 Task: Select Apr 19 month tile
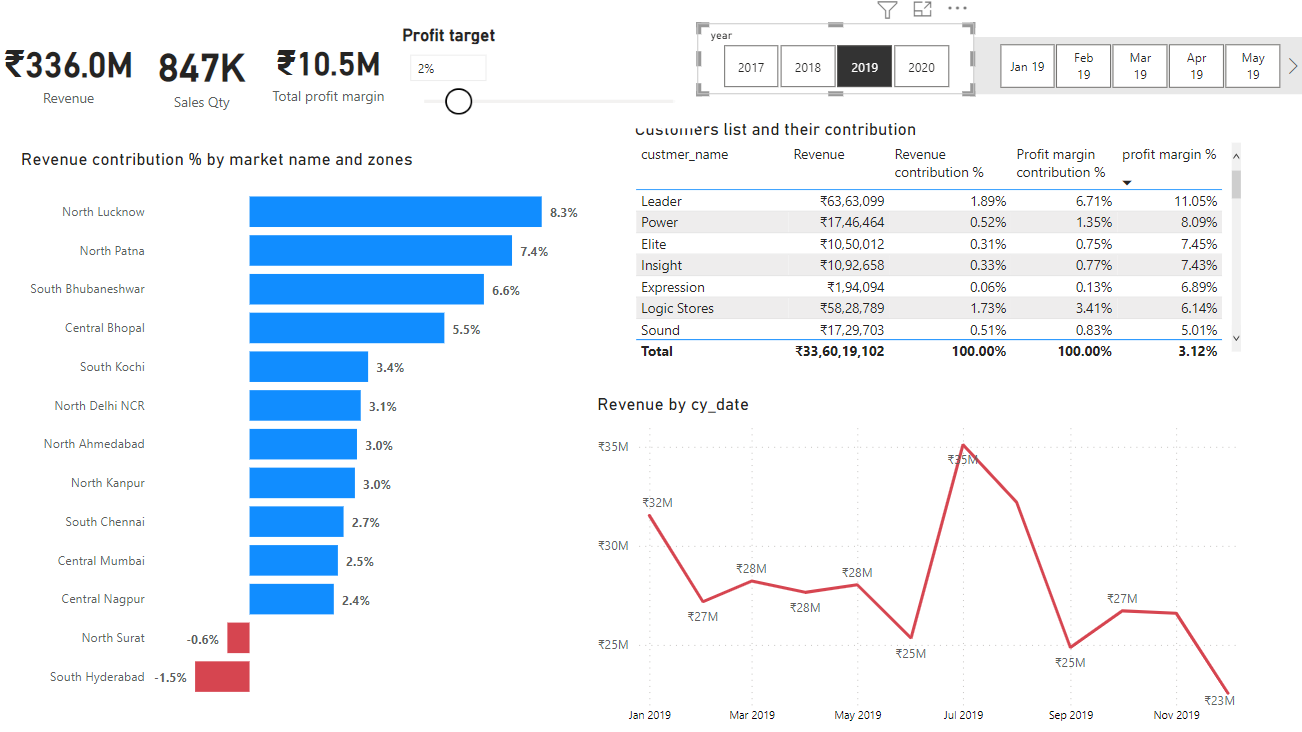(x=1197, y=67)
